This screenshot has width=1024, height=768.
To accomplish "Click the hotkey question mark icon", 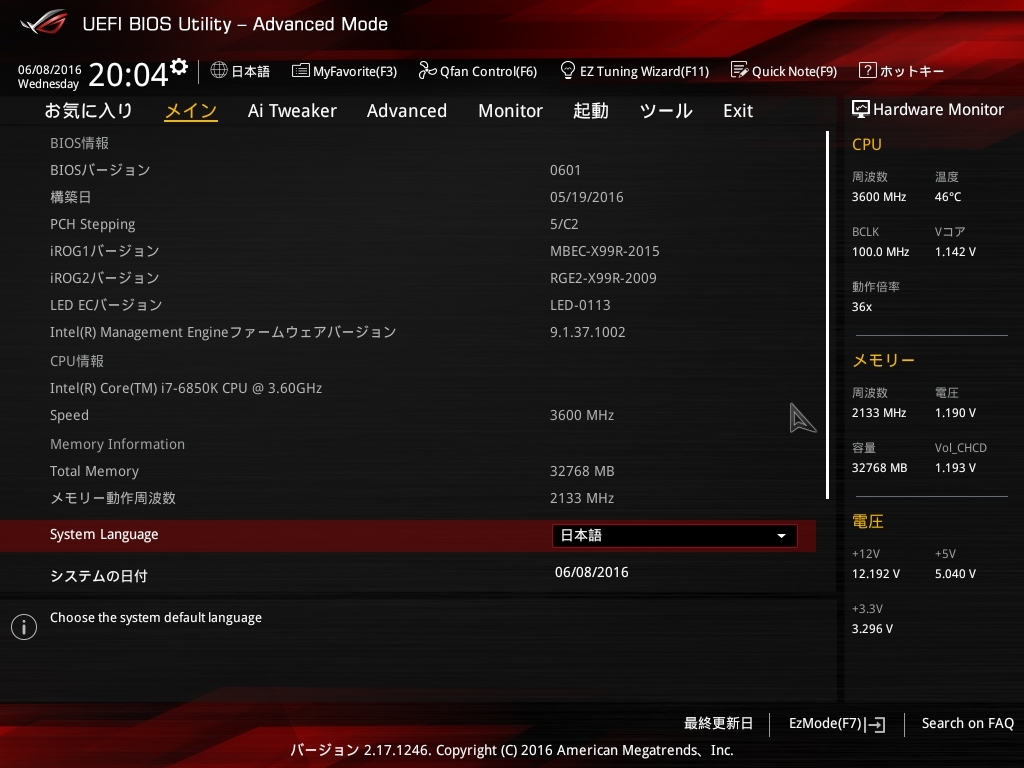I will click(867, 70).
